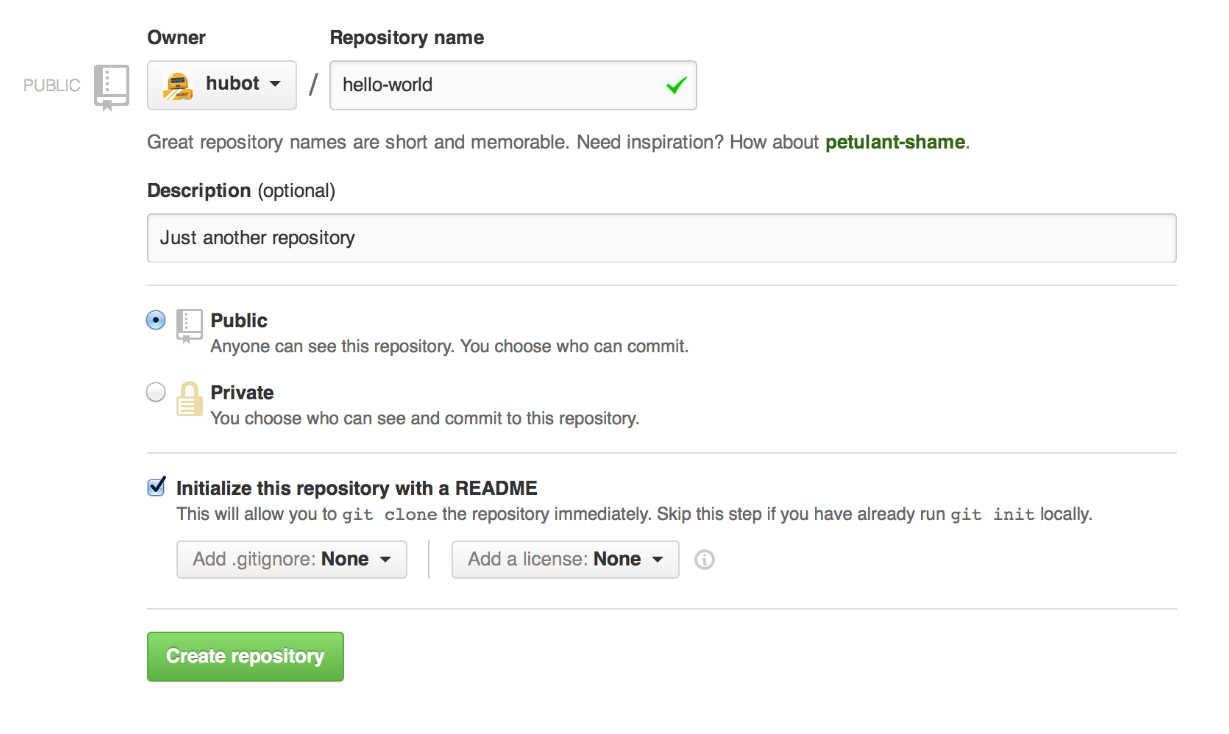Click the public repository book icon beside PUBLIC label
This screenshot has height=734, width=1229.
coord(111,87)
